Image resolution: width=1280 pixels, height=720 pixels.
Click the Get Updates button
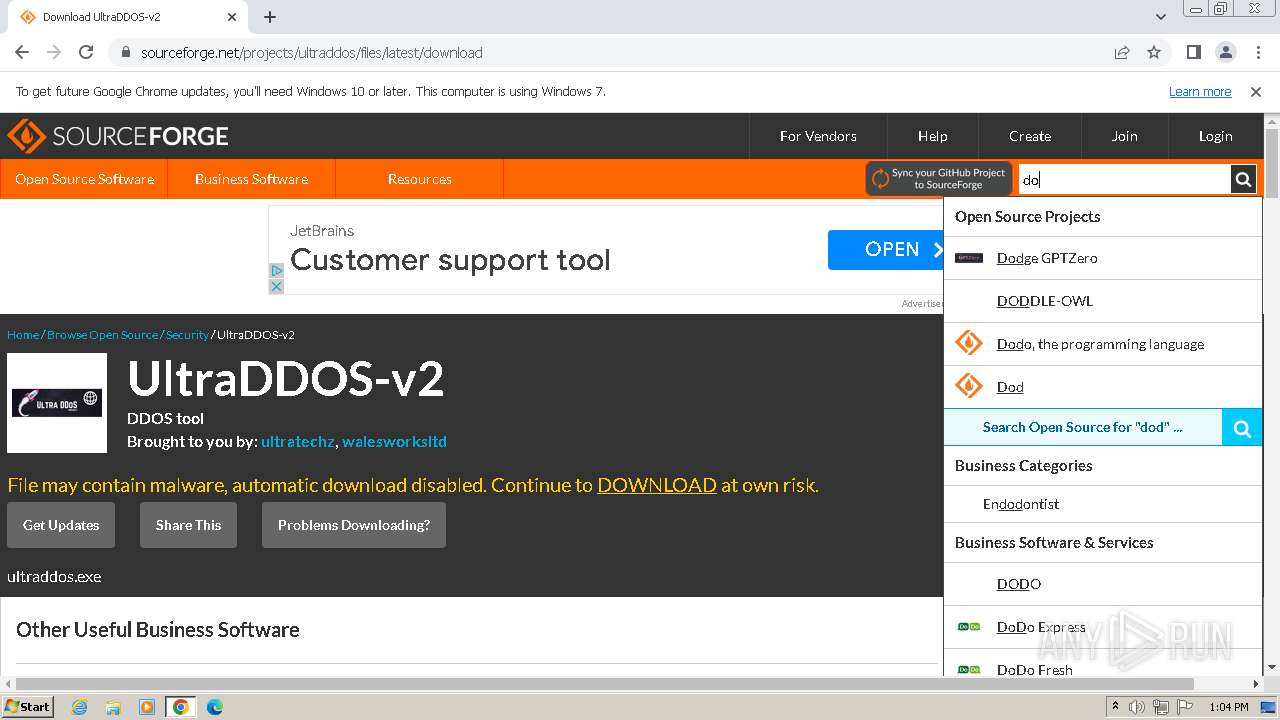61,525
